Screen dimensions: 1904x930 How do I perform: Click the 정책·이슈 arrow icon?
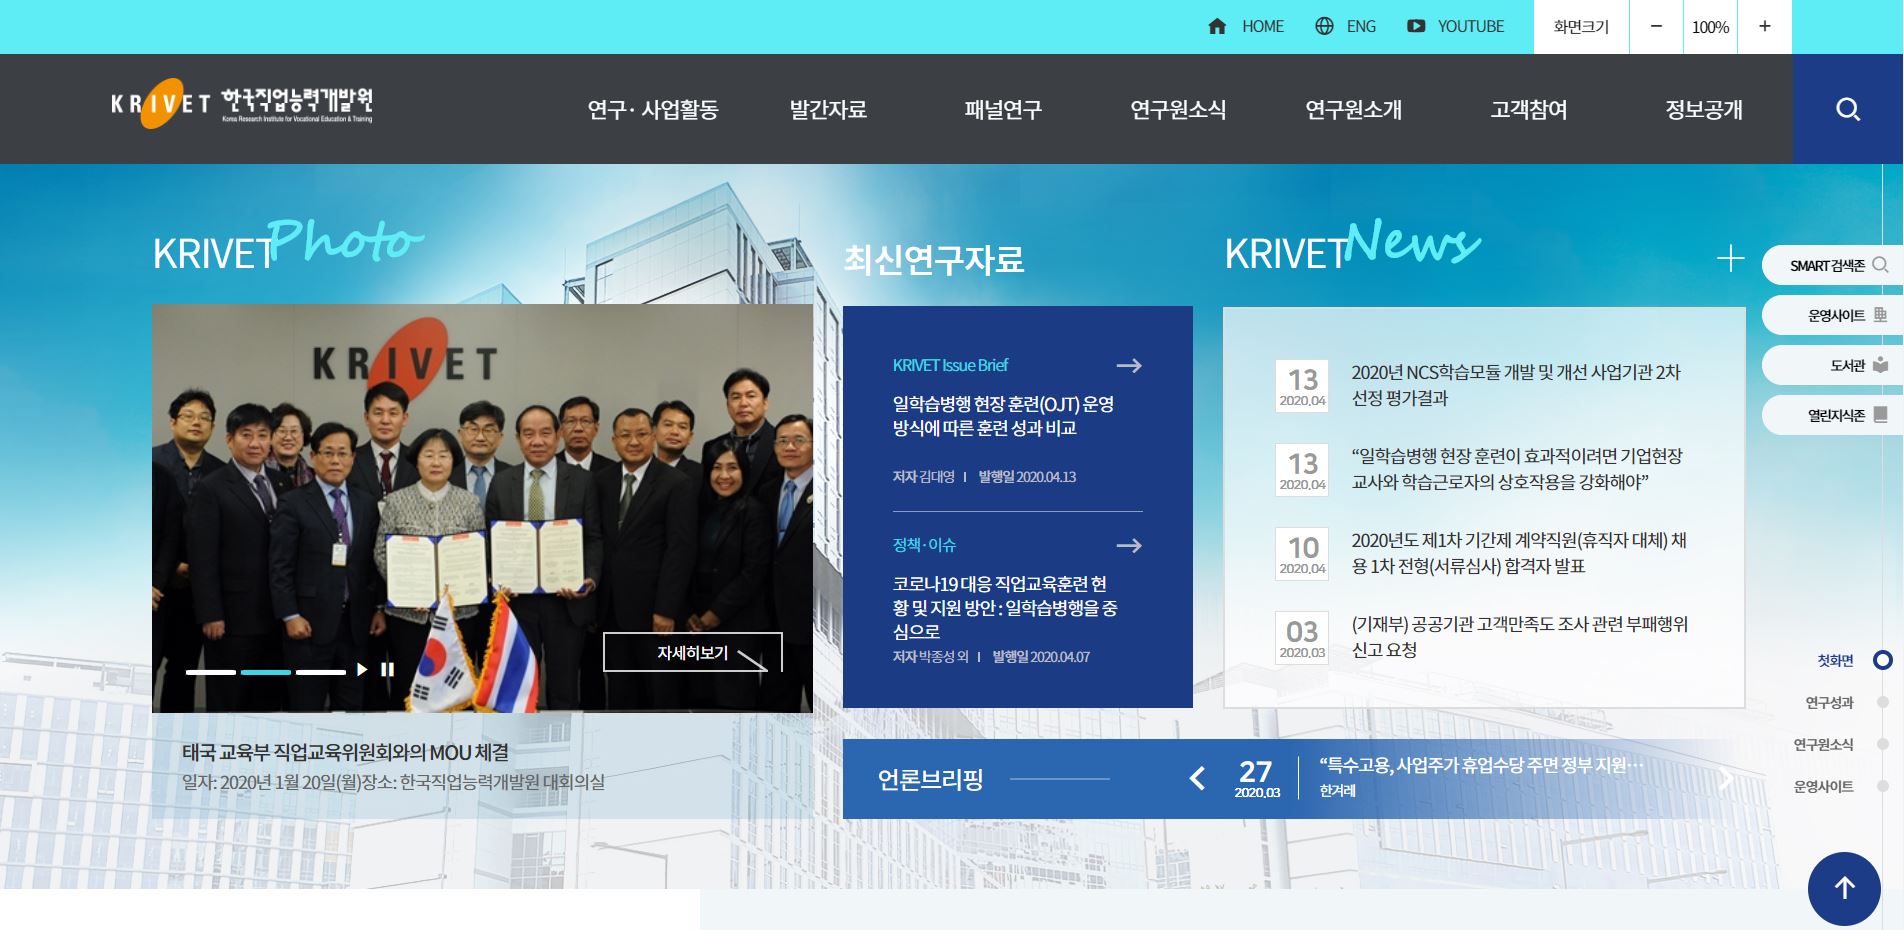[1129, 545]
